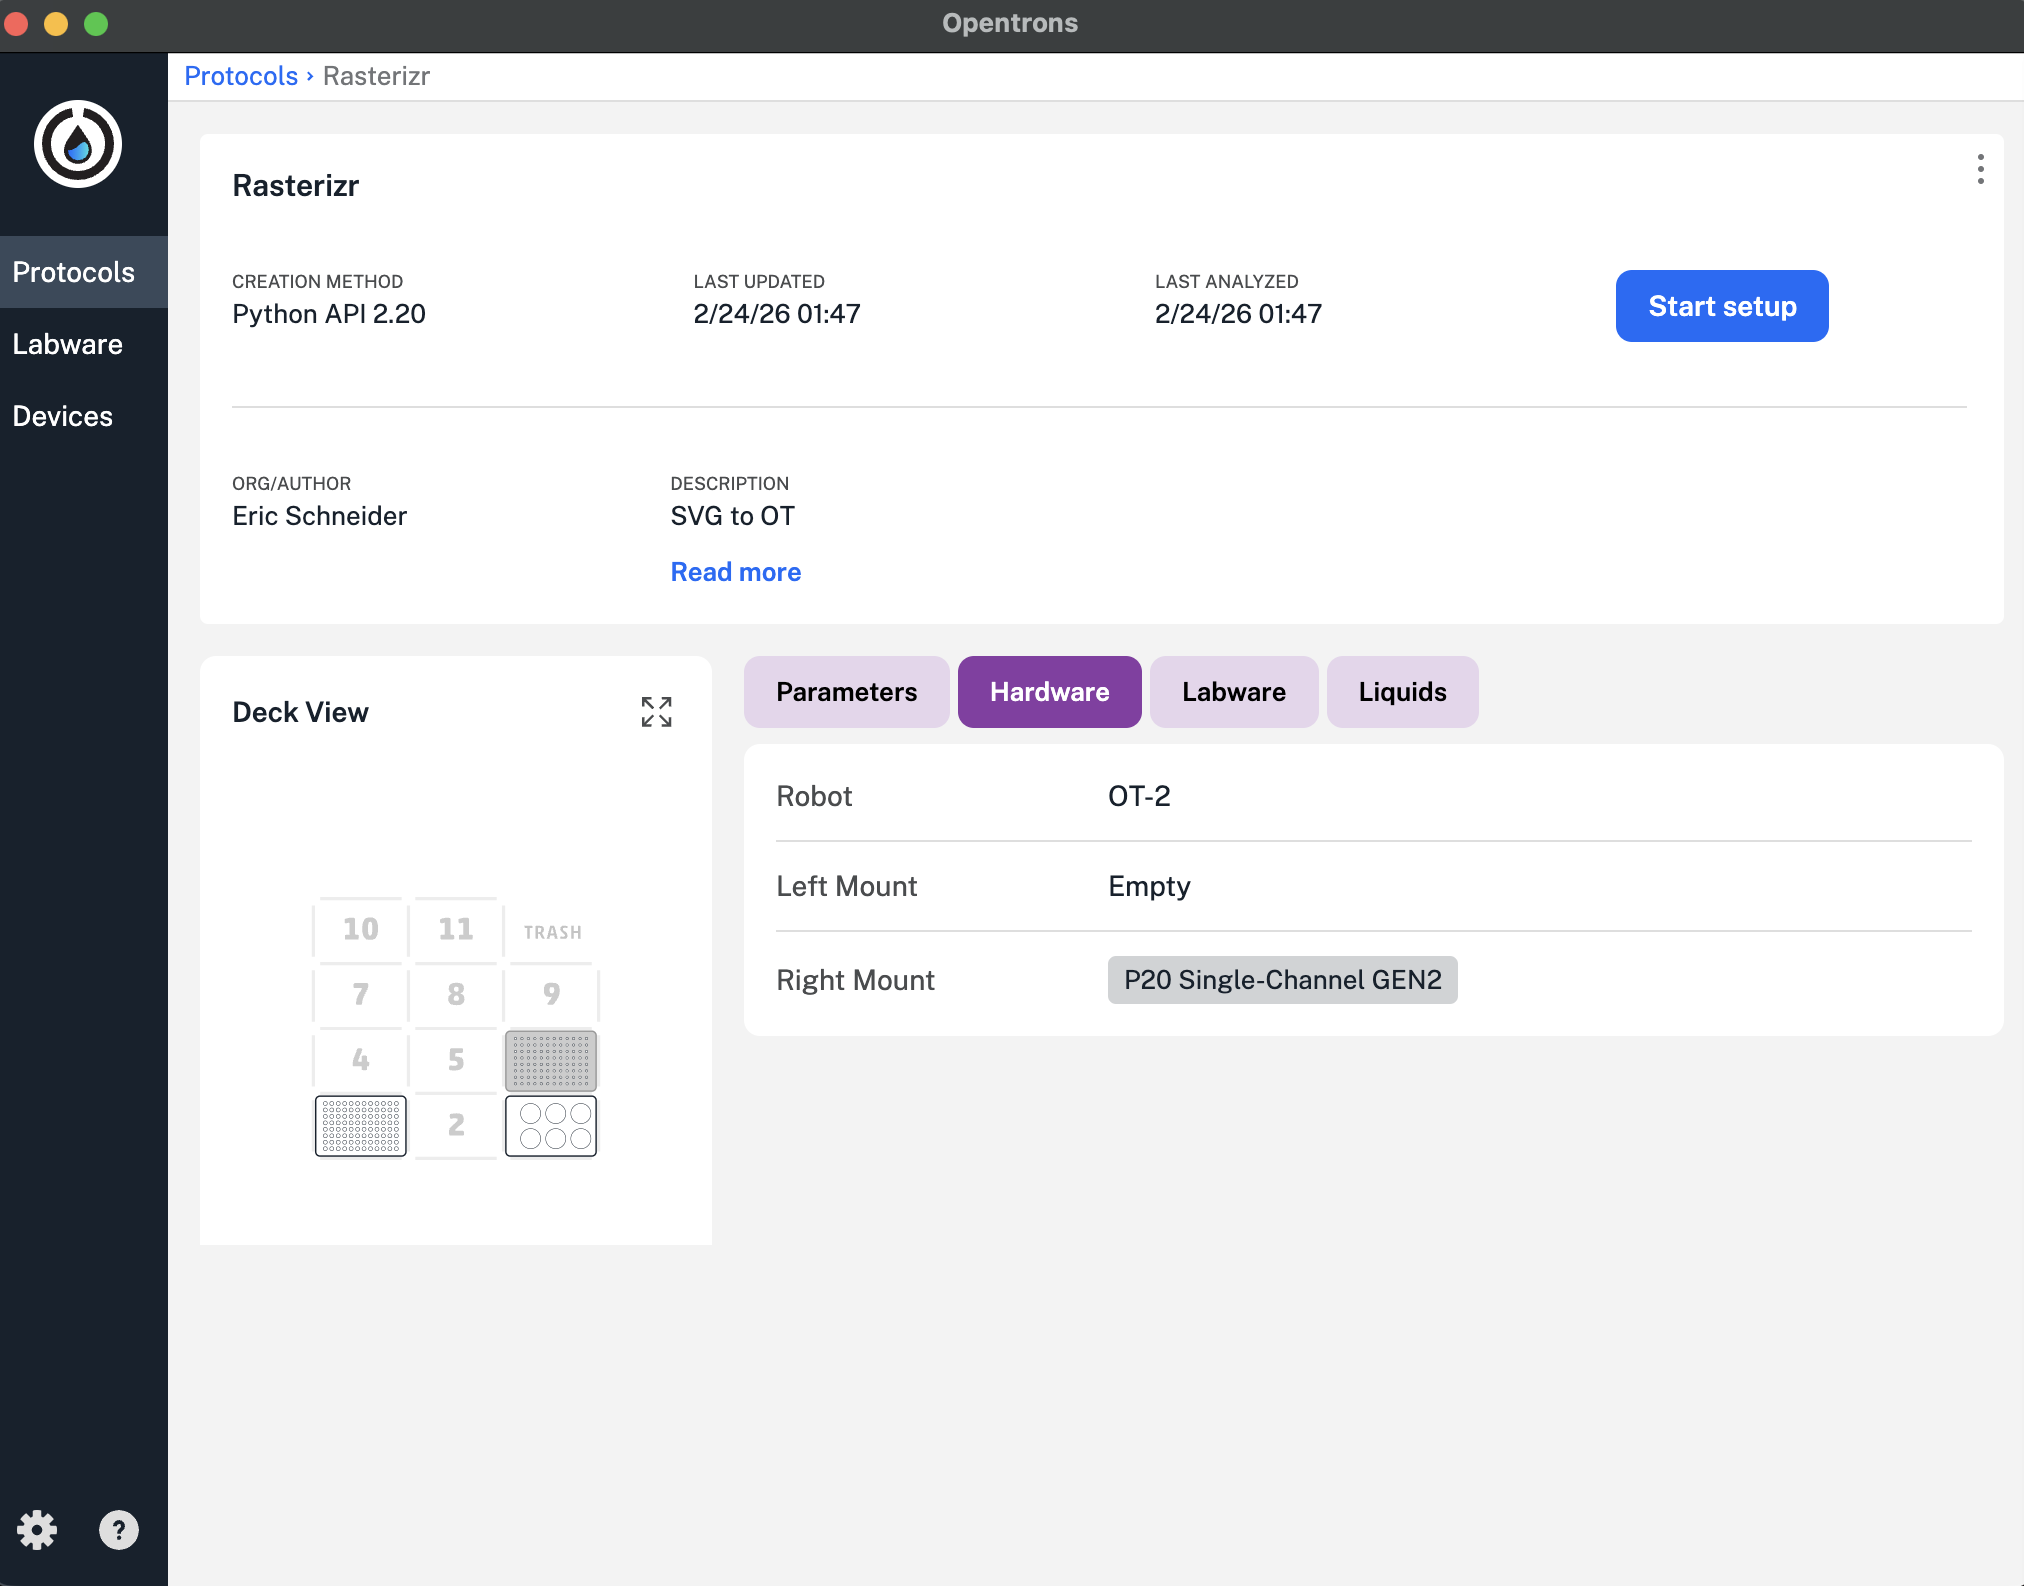Screen dimensions: 2024x1586
Task: Expand description with Read more
Action: [x=735, y=572]
